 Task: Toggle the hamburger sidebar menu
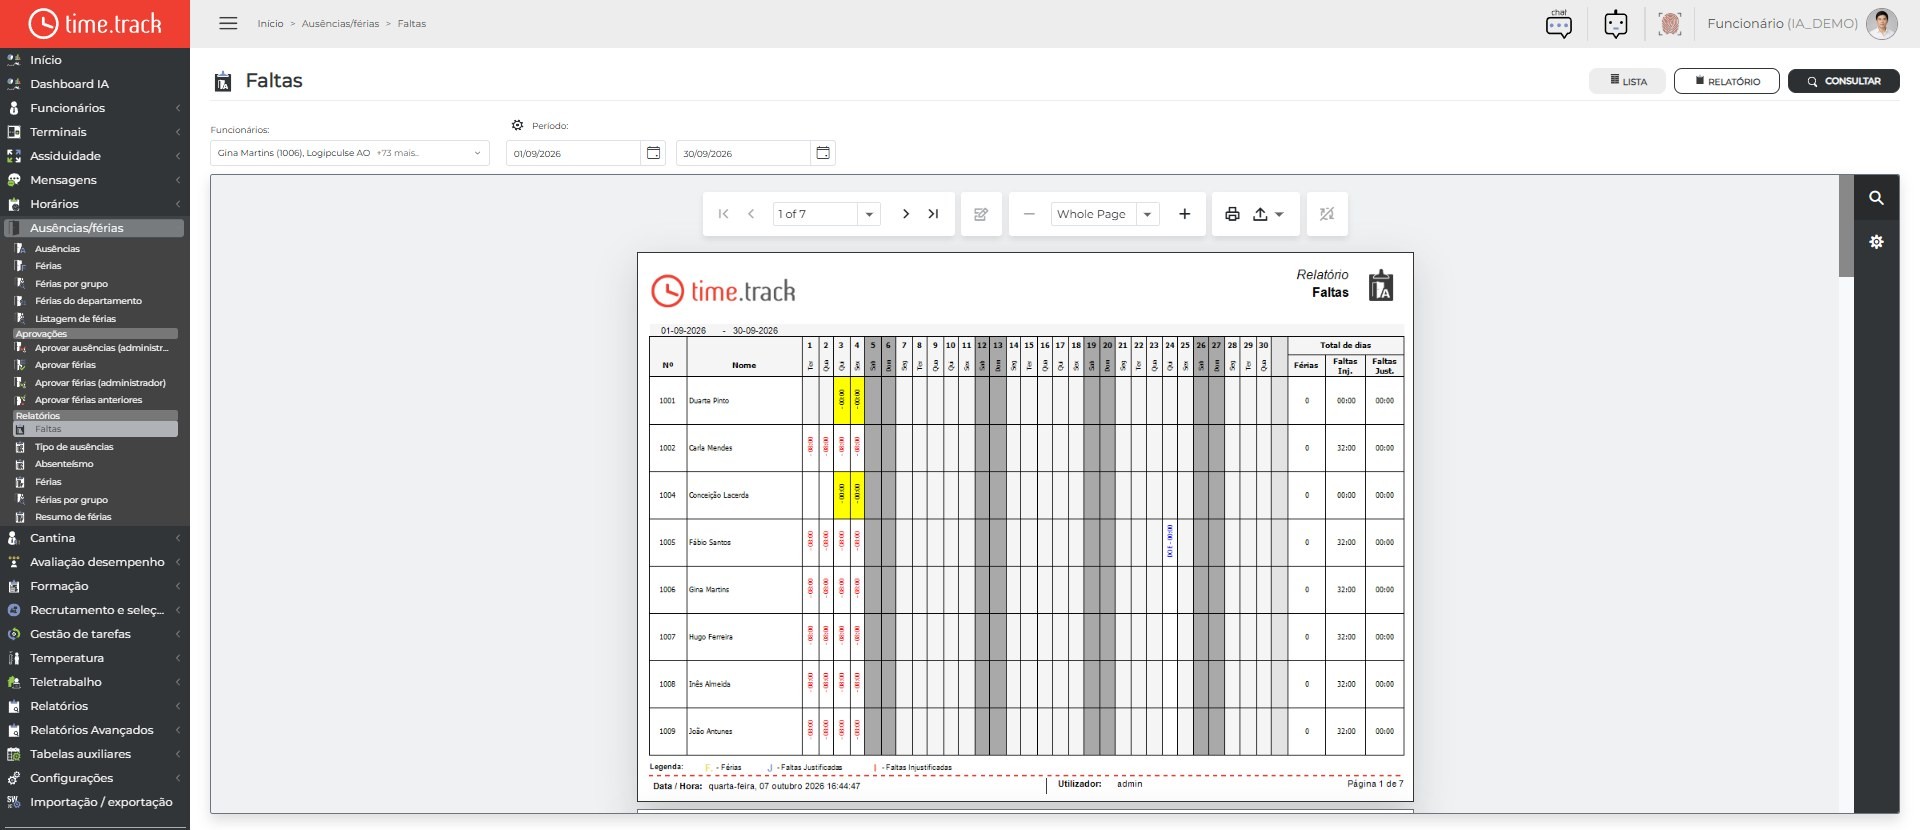(x=228, y=23)
